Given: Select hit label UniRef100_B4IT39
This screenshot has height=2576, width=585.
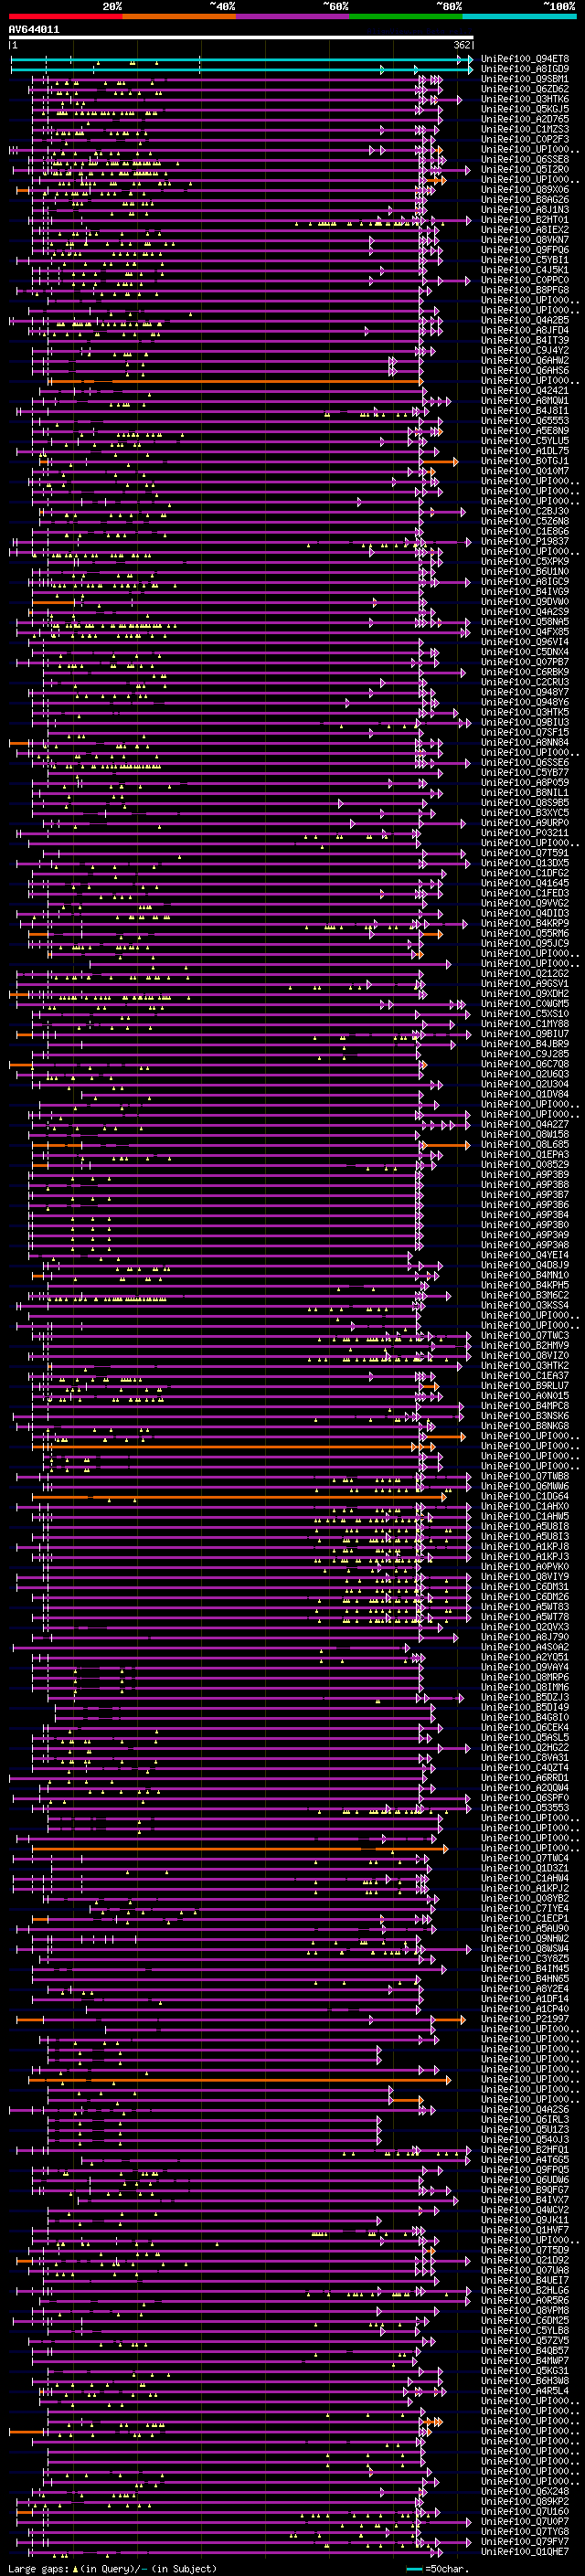Looking at the screenshot, I should [x=525, y=340].
